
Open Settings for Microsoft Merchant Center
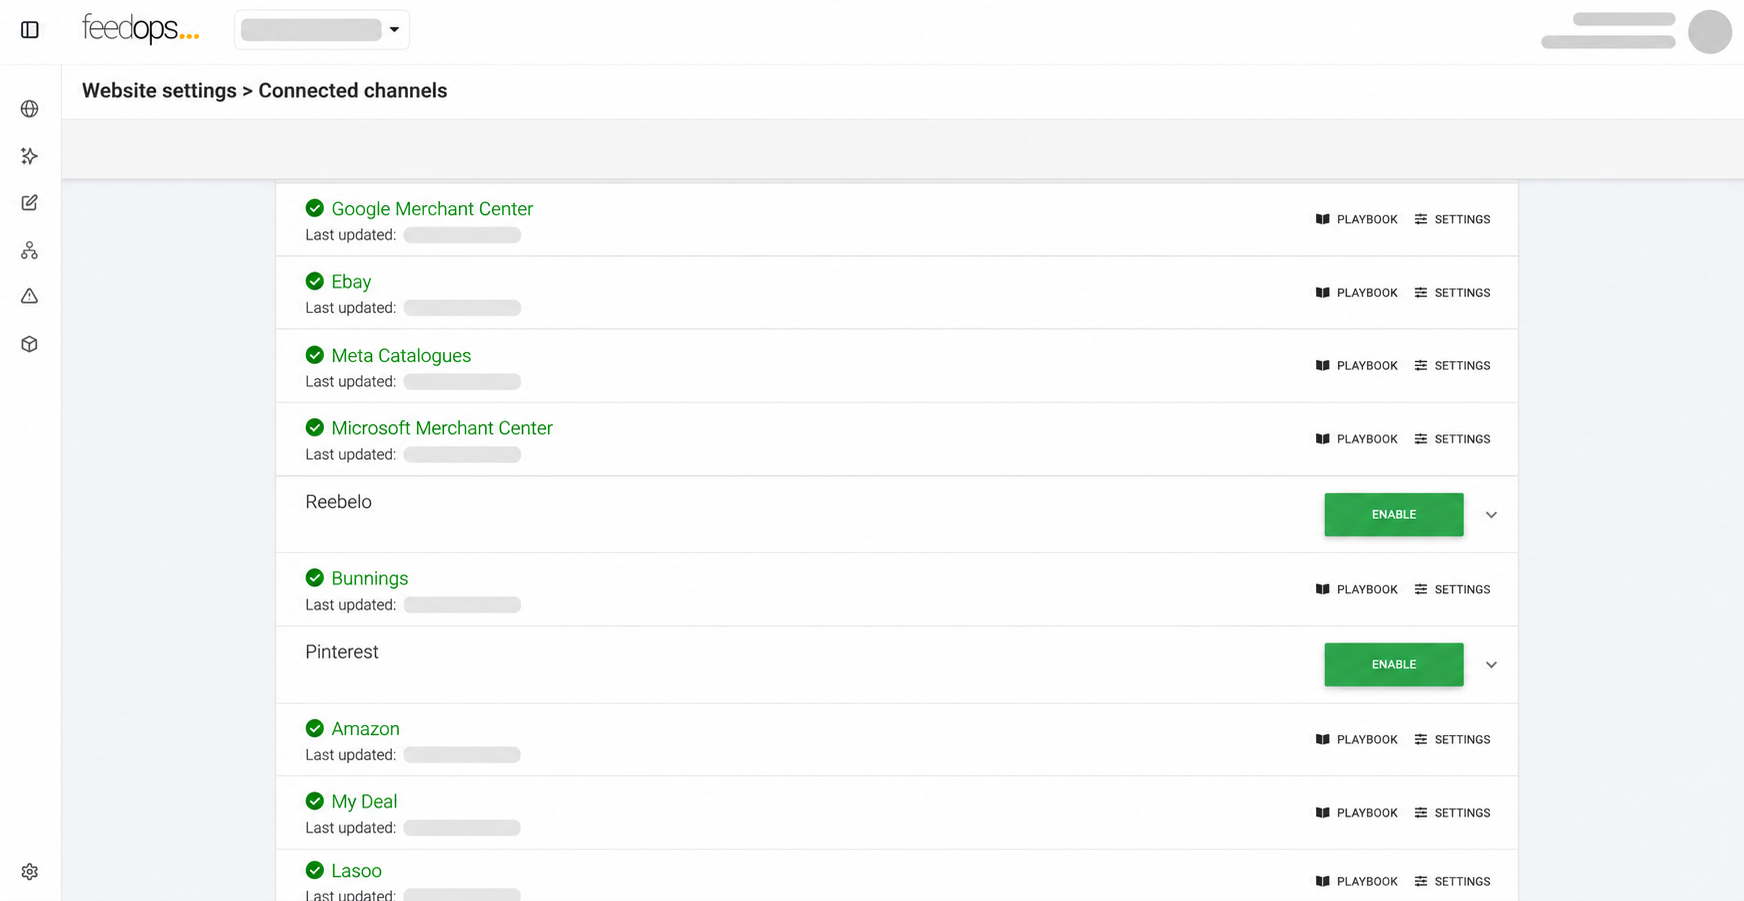[x=1453, y=439]
